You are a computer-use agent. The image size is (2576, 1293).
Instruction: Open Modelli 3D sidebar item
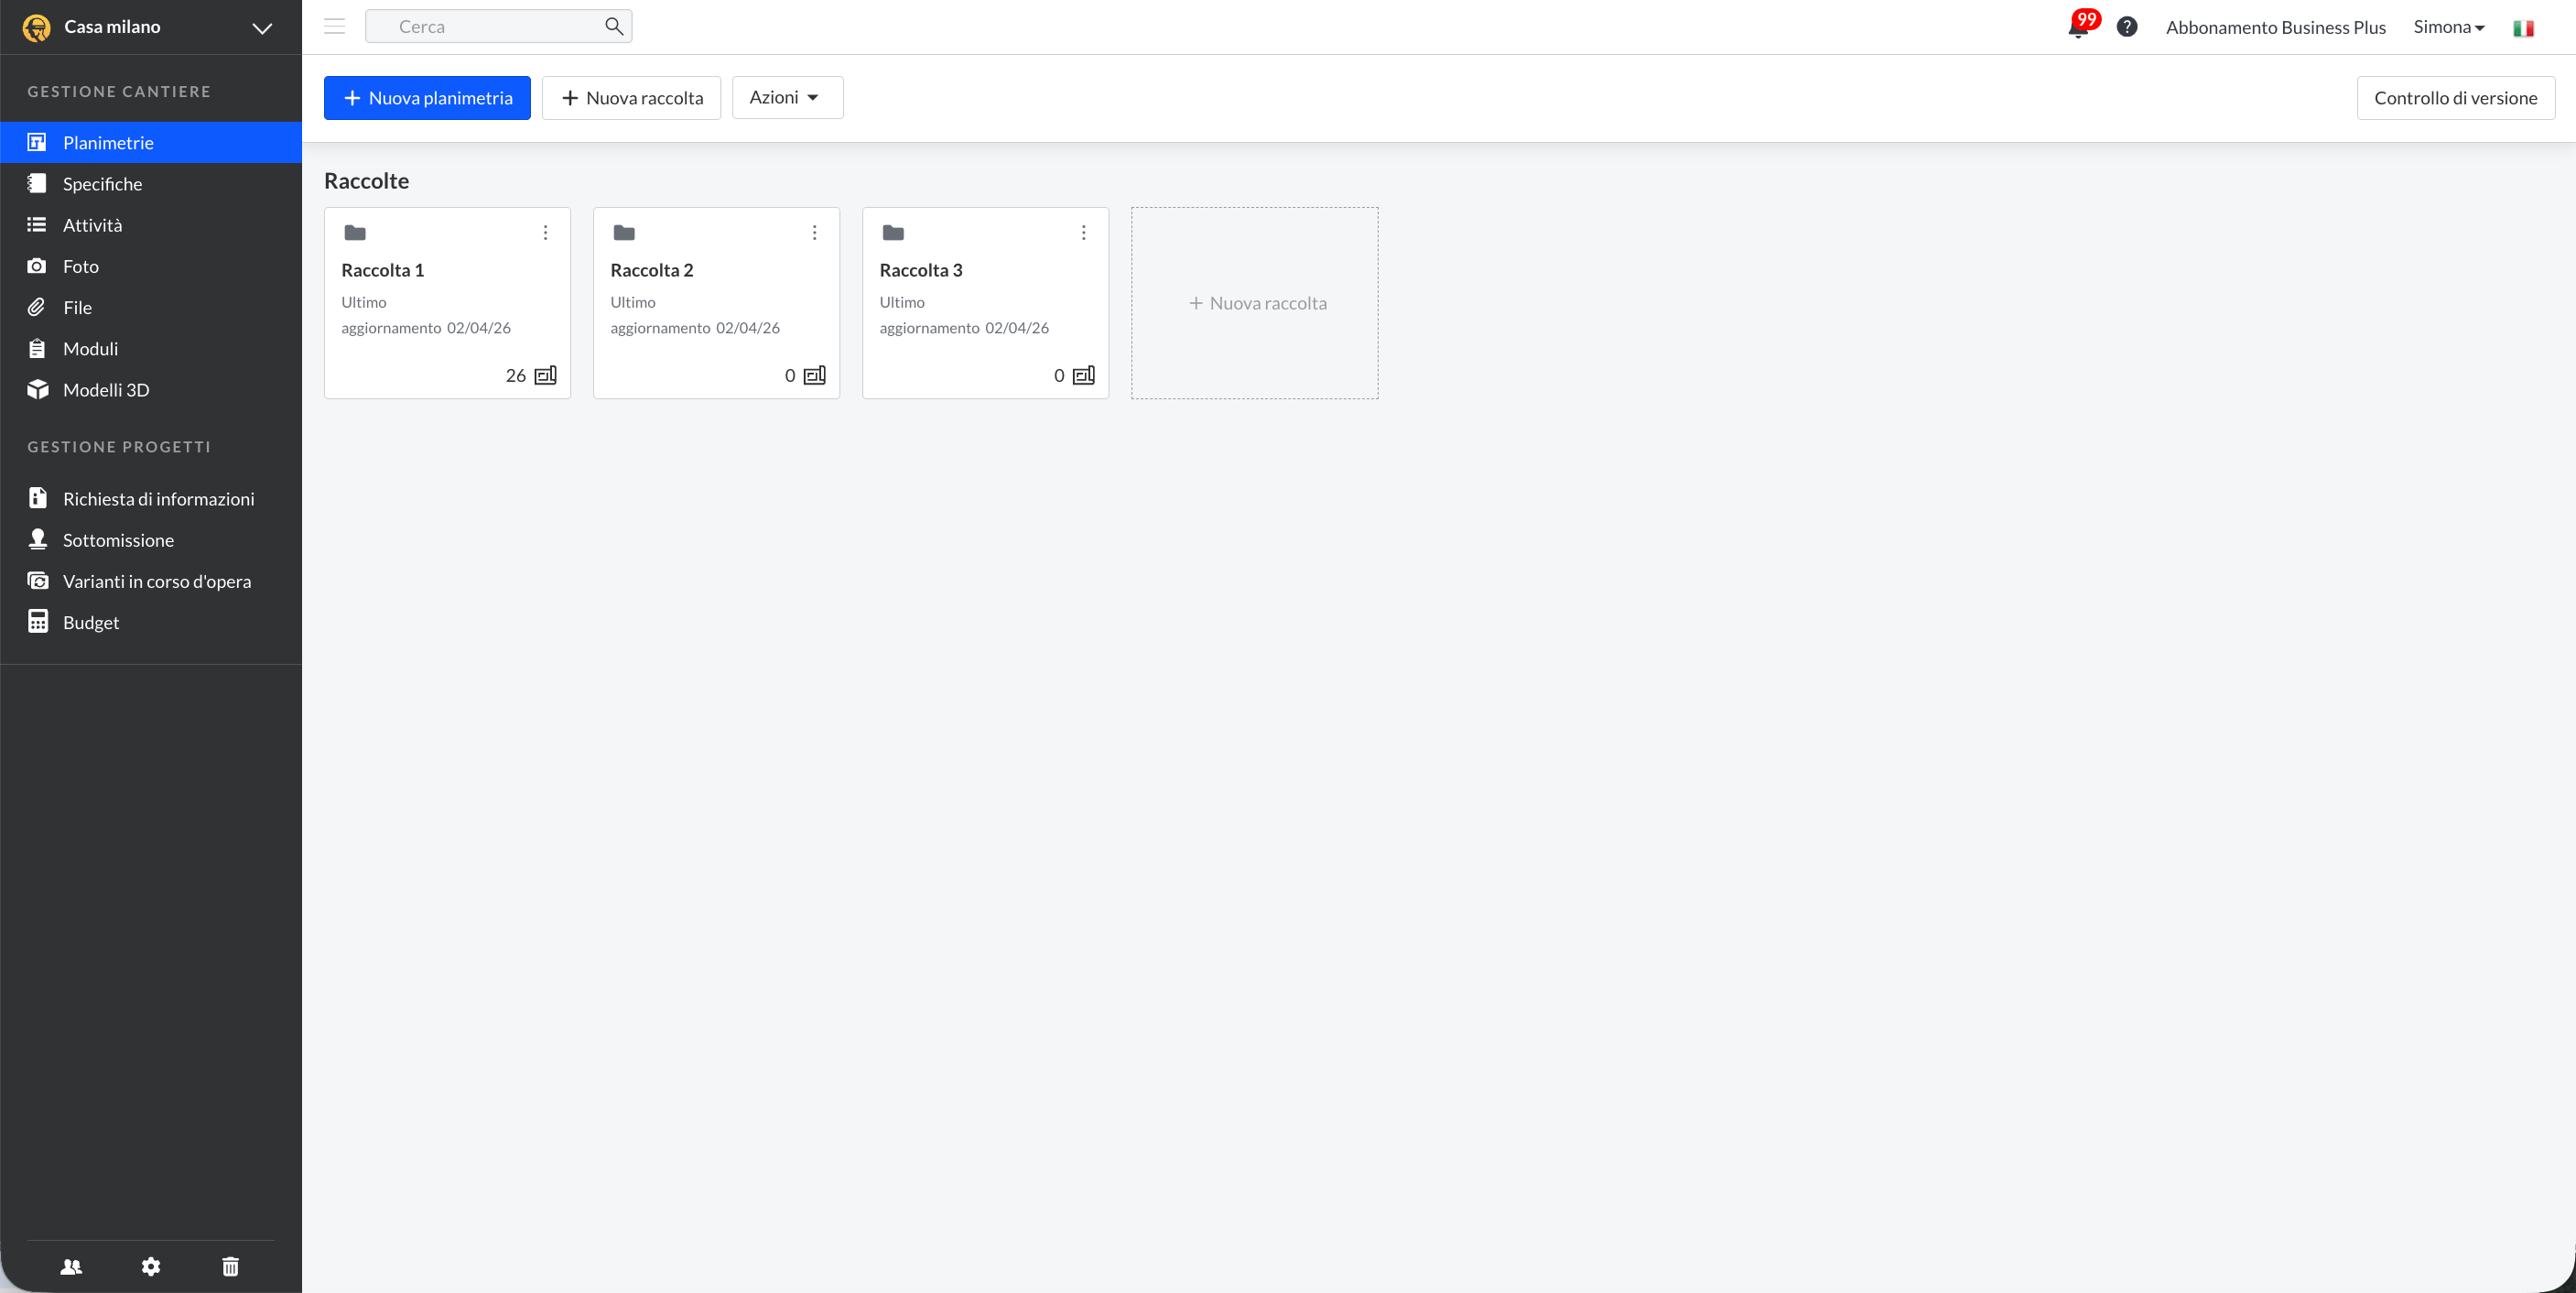[106, 390]
